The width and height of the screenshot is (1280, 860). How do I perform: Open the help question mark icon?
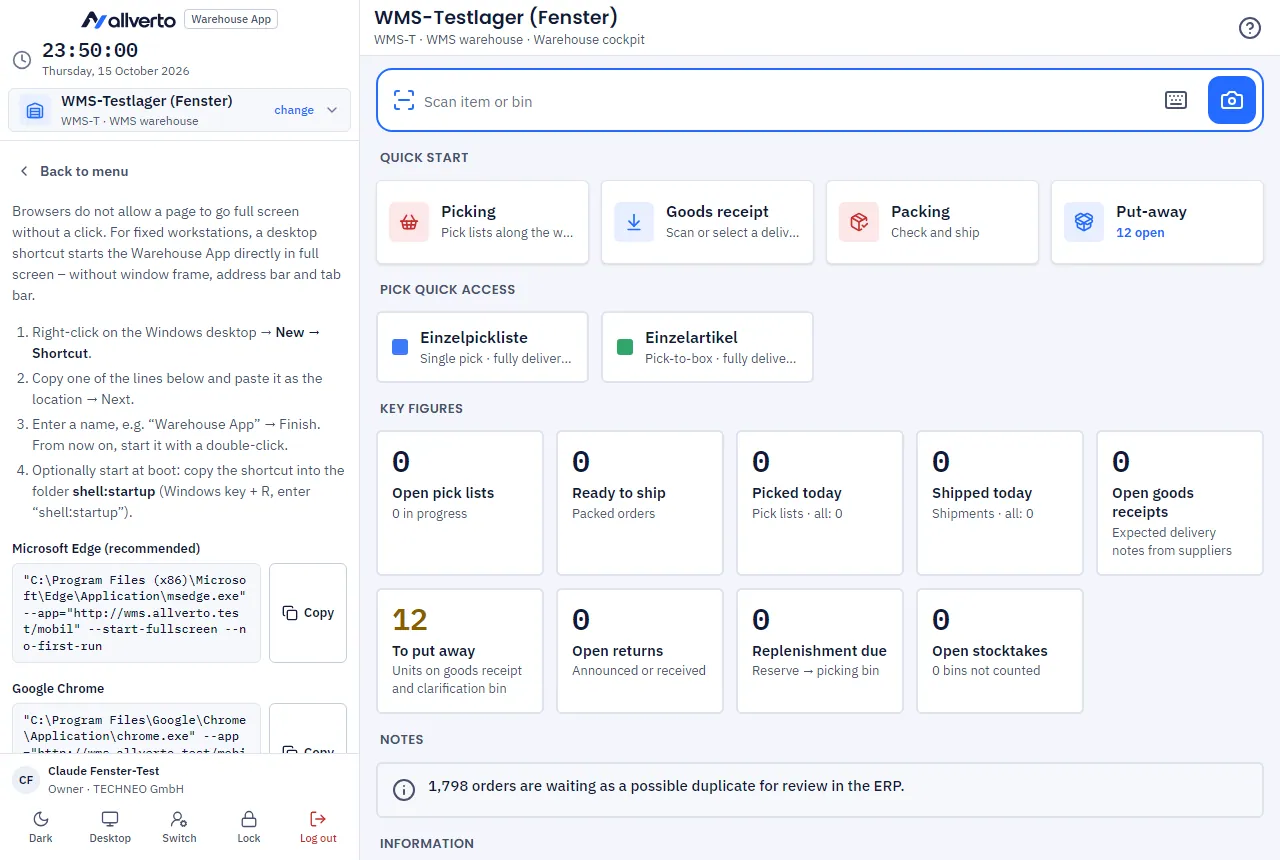coord(1250,28)
